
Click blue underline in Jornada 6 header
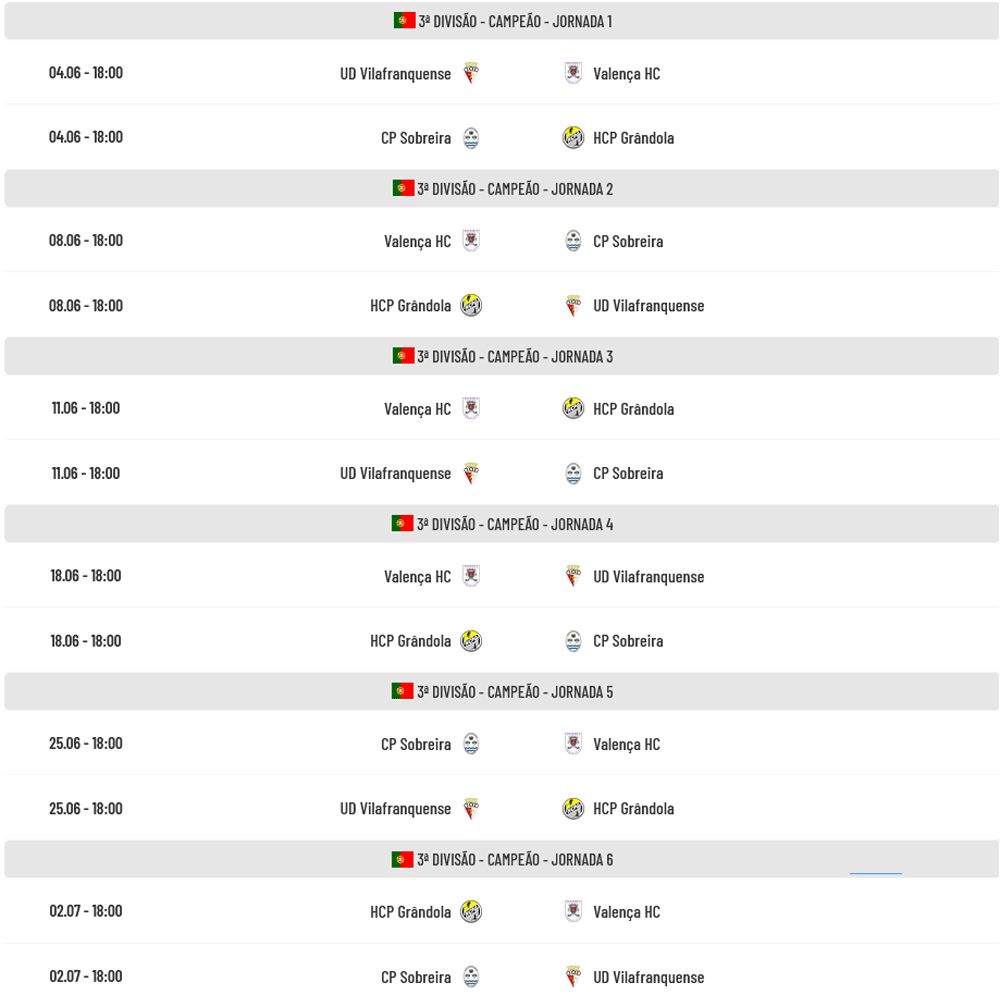pos(875,873)
